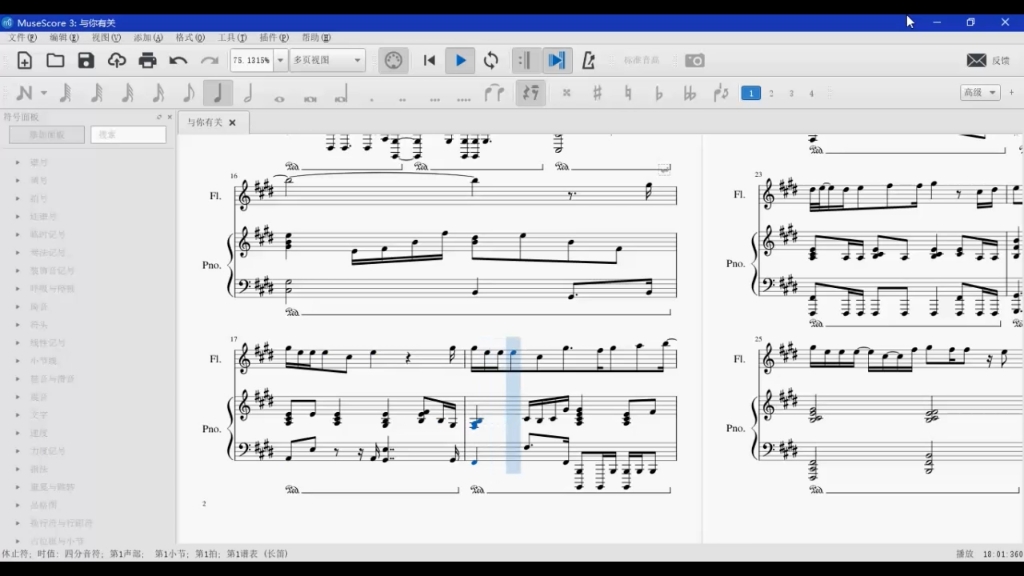Image resolution: width=1024 pixels, height=576 pixels.
Task: Add a tie between notes
Action: pyautogui.click(x=494, y=93)
